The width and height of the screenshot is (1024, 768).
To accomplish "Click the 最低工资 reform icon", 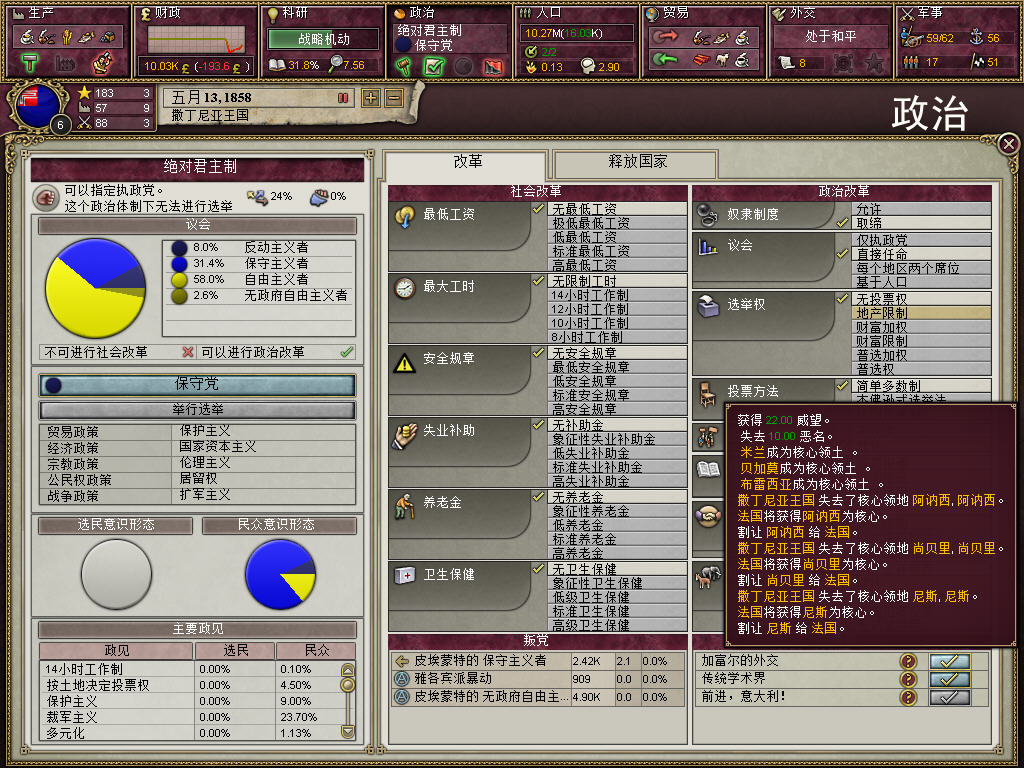I will 405,216.
